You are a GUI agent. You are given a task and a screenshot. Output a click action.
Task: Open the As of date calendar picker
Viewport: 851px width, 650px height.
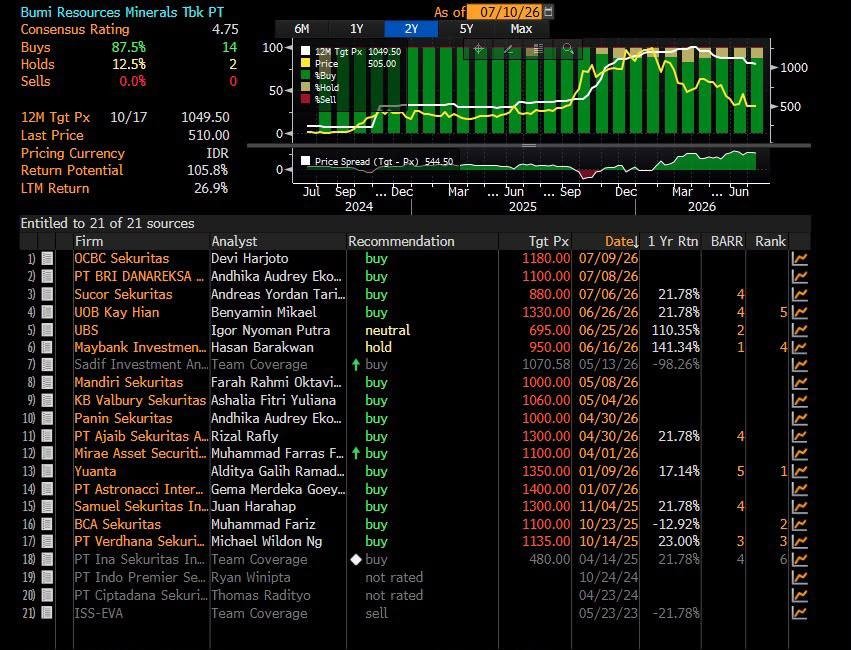tap(548, 11)
